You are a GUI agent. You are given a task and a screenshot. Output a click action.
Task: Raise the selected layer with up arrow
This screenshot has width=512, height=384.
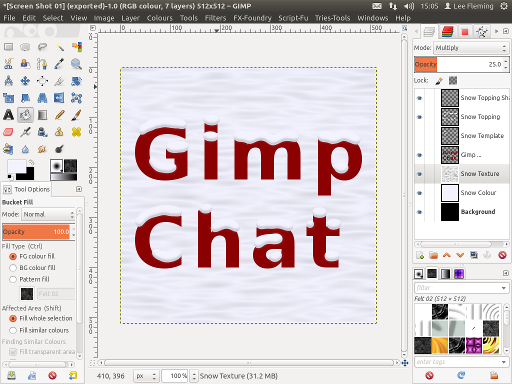[447, 255]
